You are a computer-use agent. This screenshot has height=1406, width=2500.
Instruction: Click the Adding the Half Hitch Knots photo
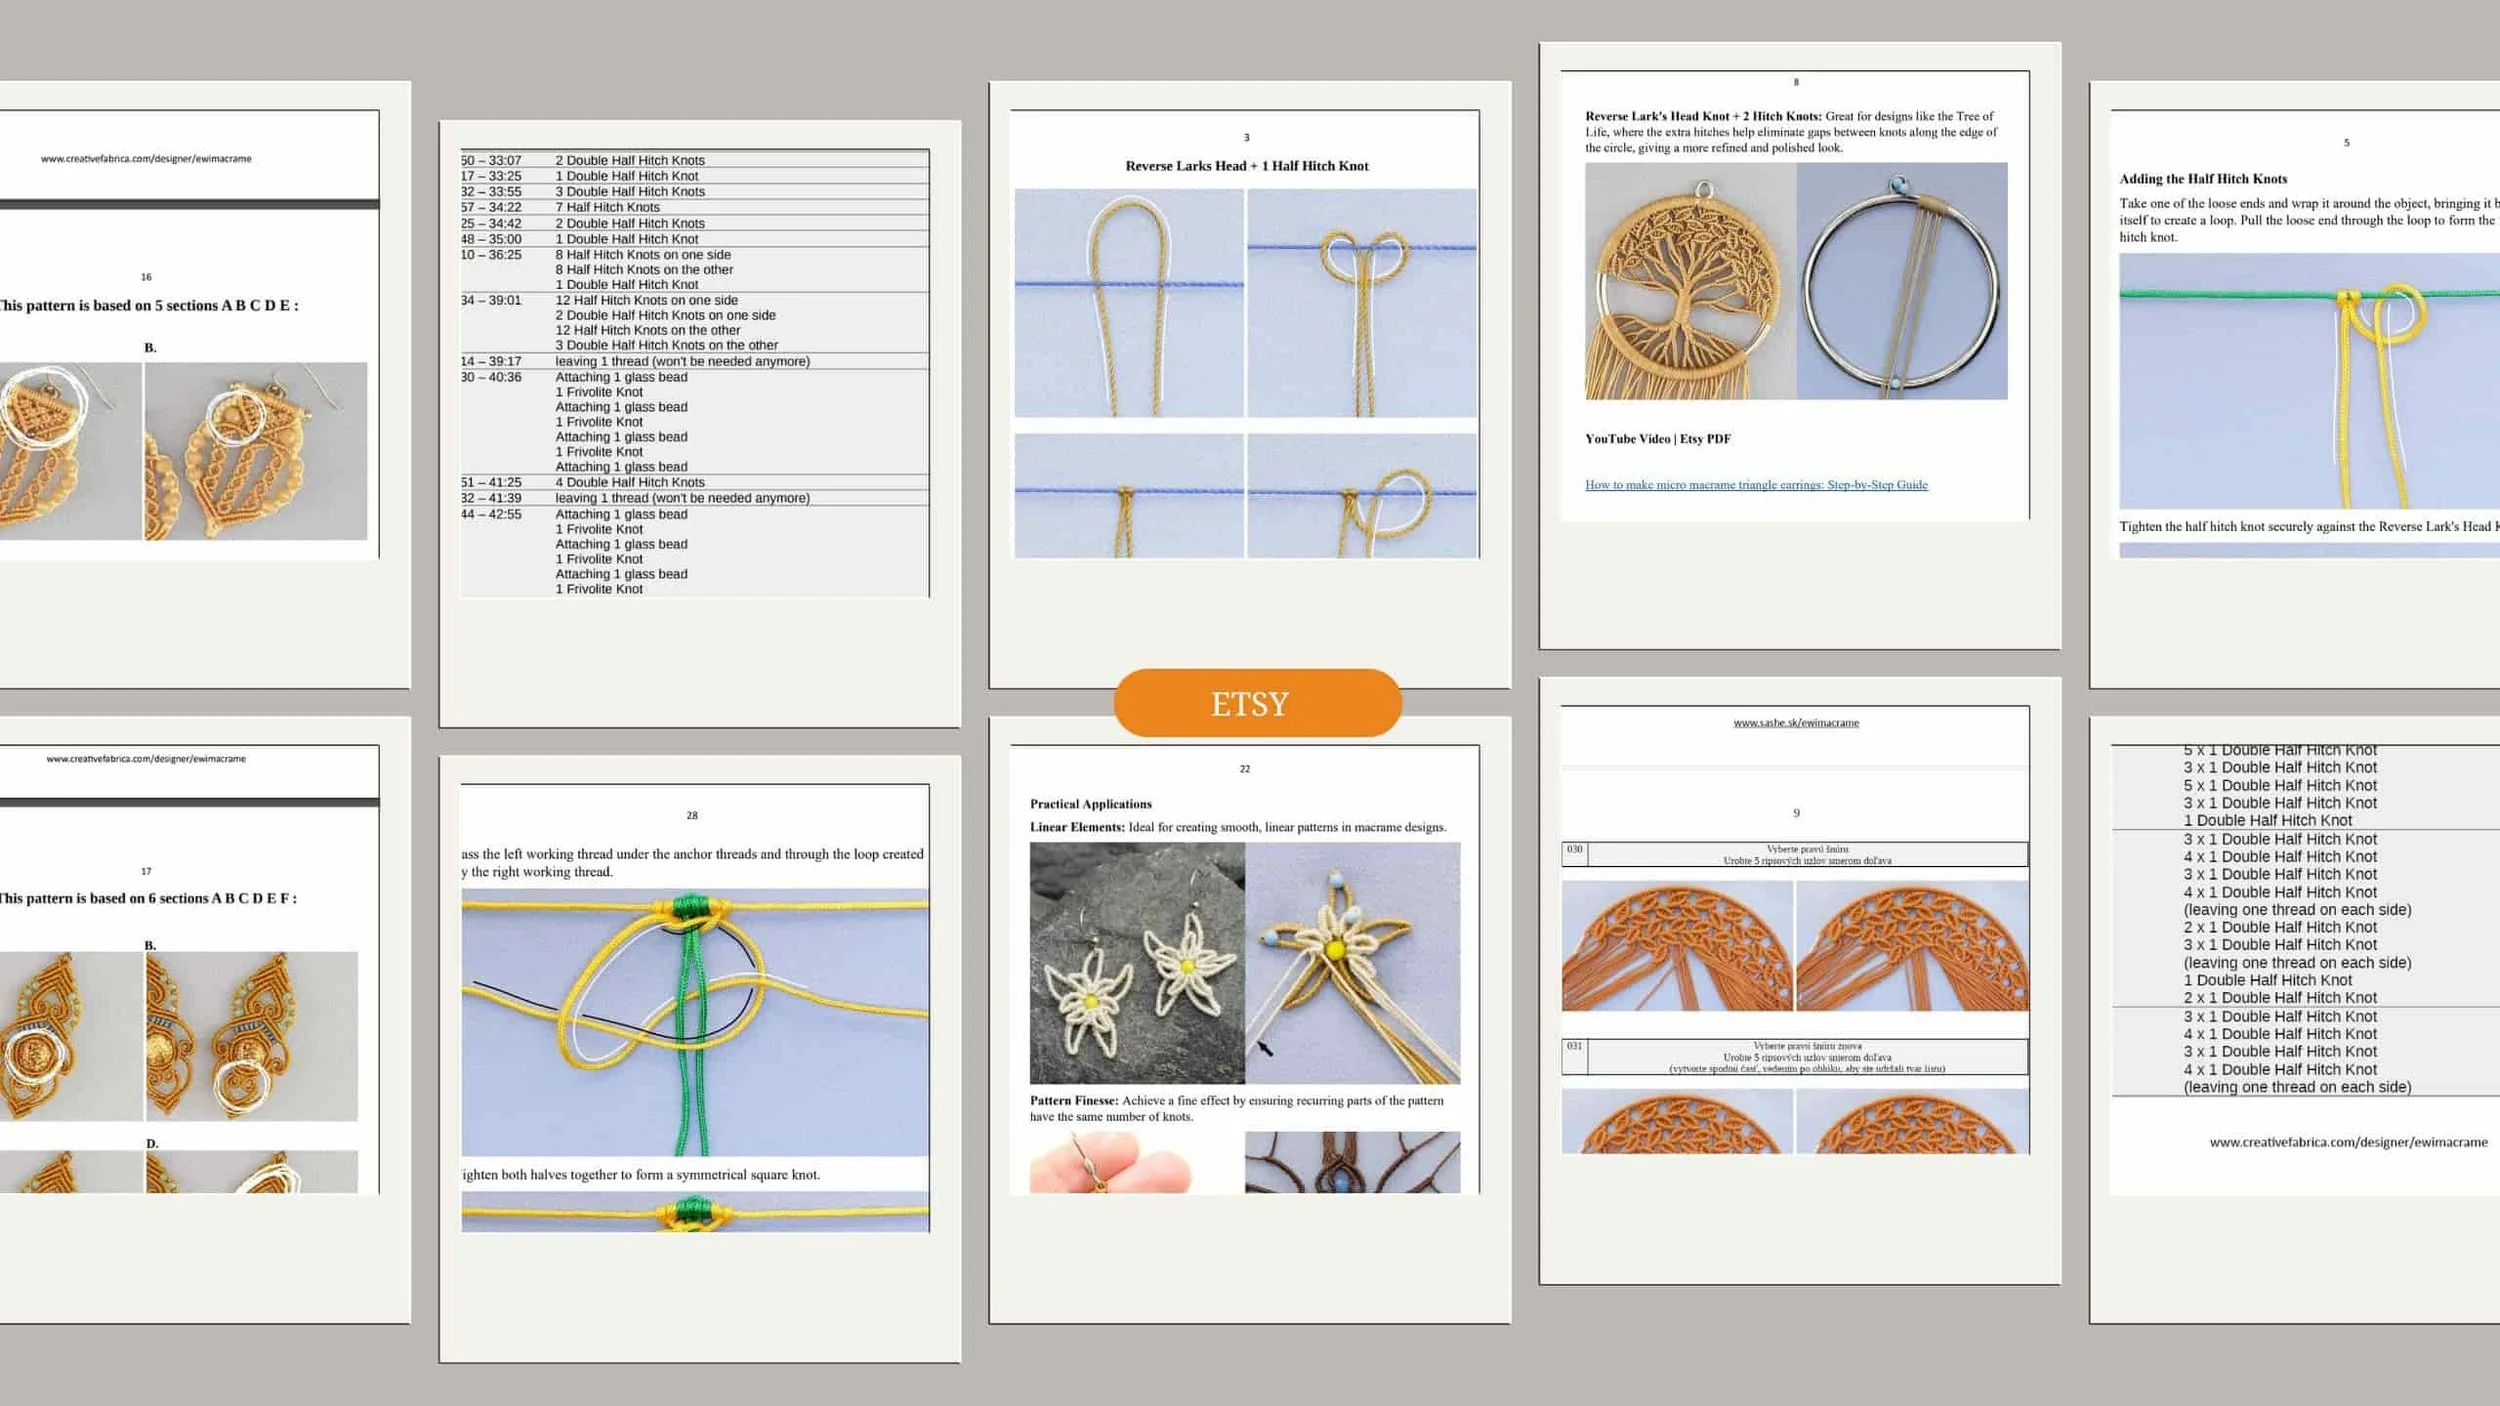pyautogui.click(x=2310, y=380)
